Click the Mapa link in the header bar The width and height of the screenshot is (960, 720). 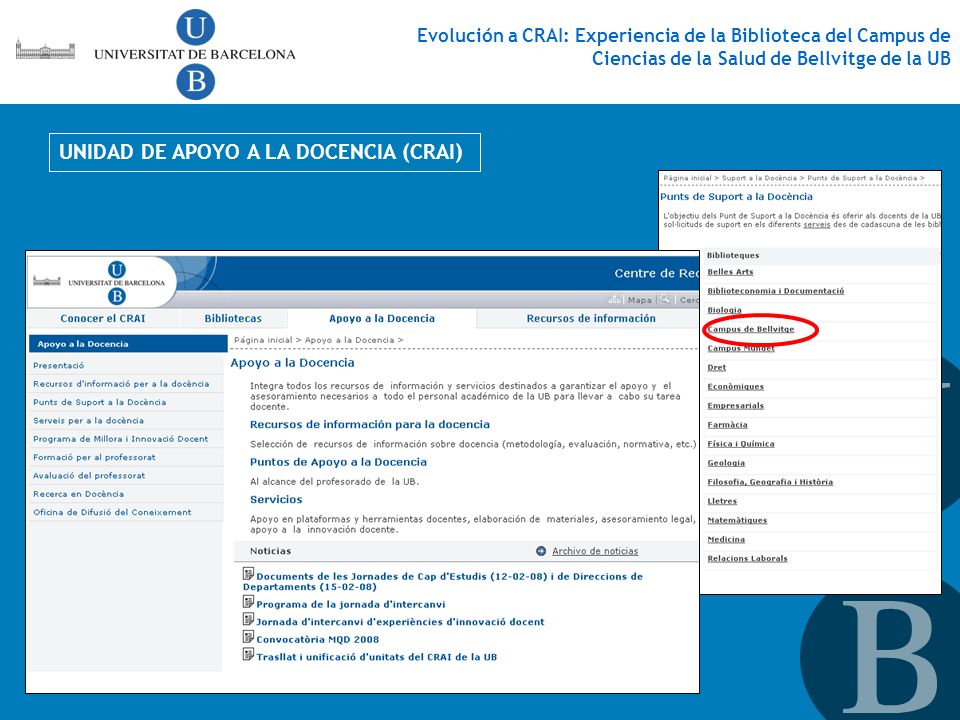coord(639,300)
